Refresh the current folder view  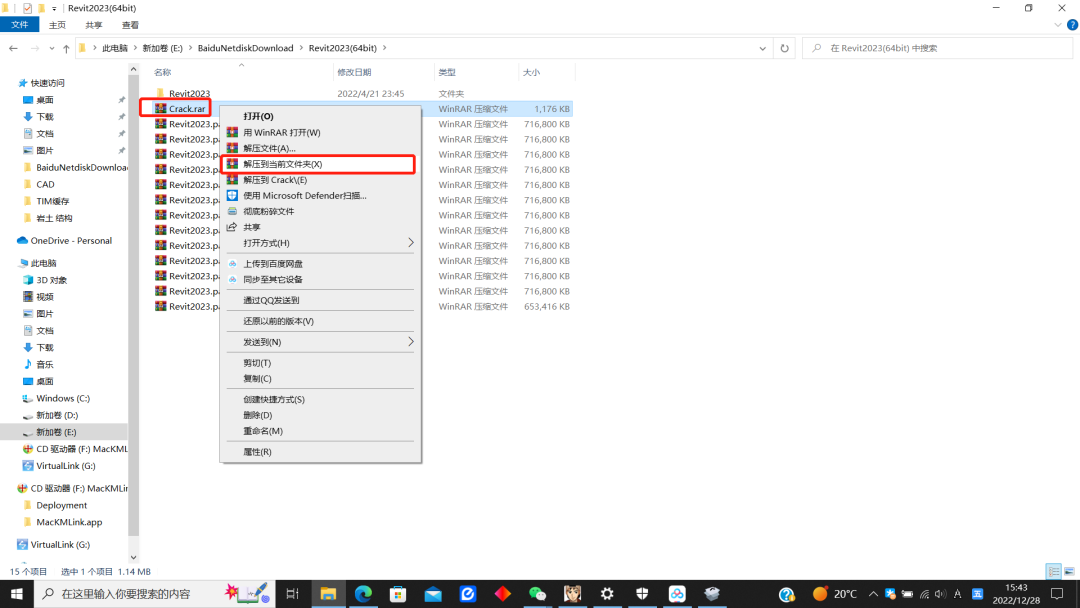(785, 48)
